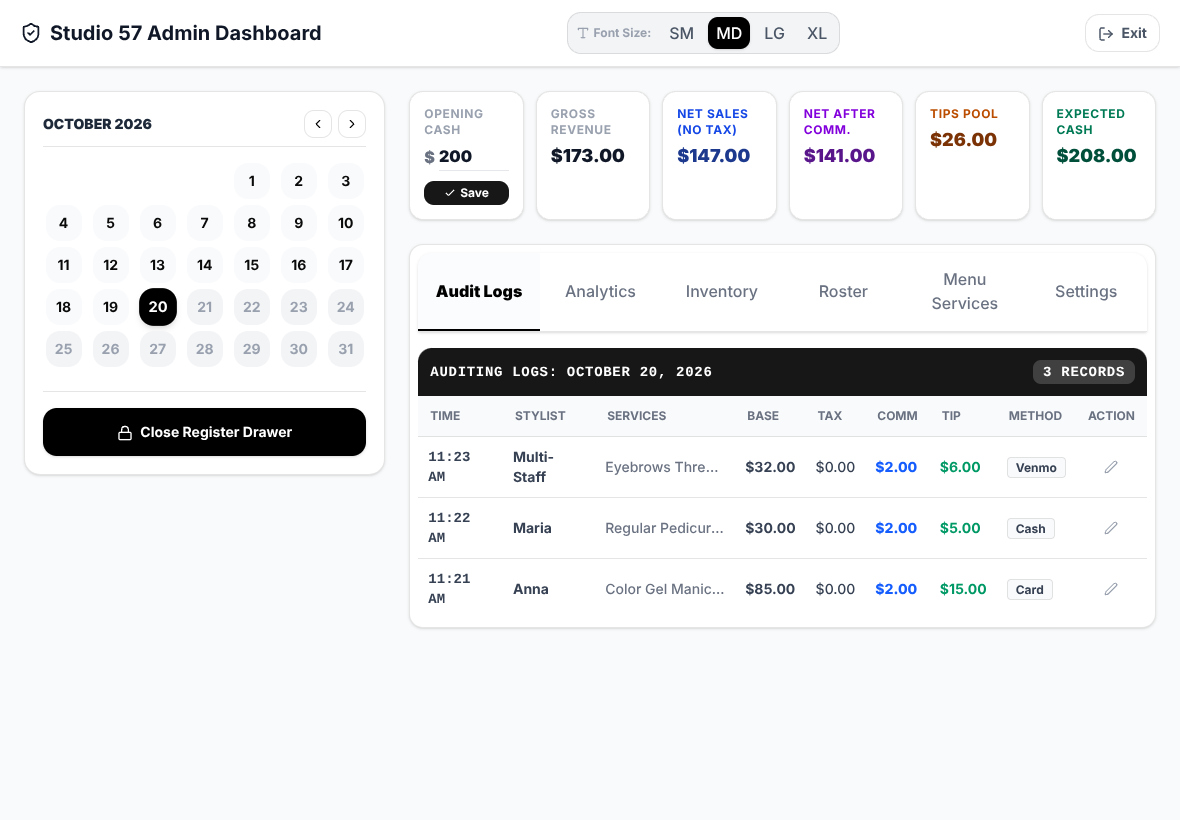Click the 3 RECORDS badge
Screen dimensions: 1180x820
point(1084,372)
